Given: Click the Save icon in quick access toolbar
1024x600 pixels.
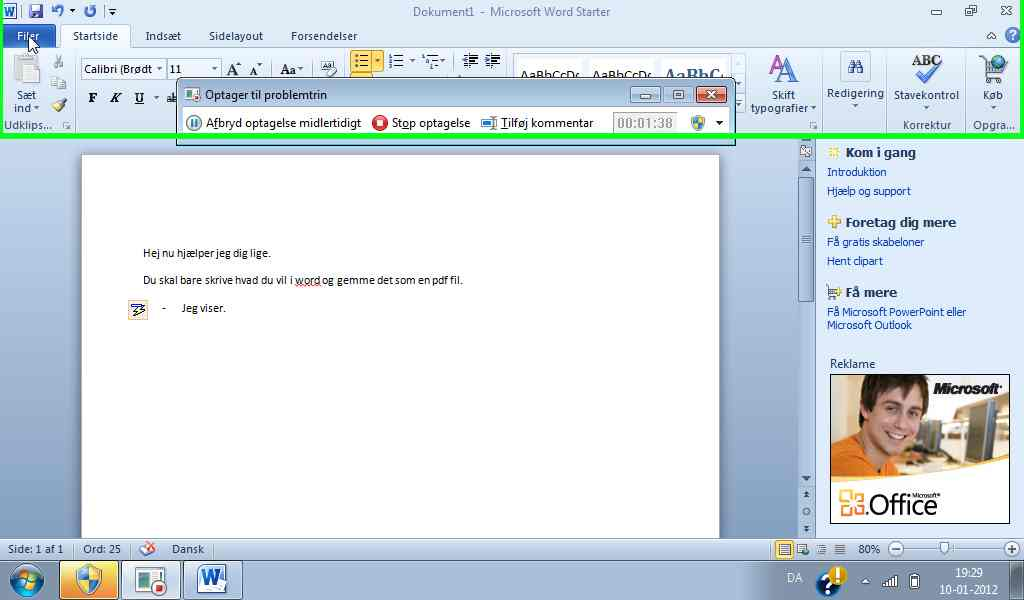Looking at the screenshot, I should coord(35,10).
